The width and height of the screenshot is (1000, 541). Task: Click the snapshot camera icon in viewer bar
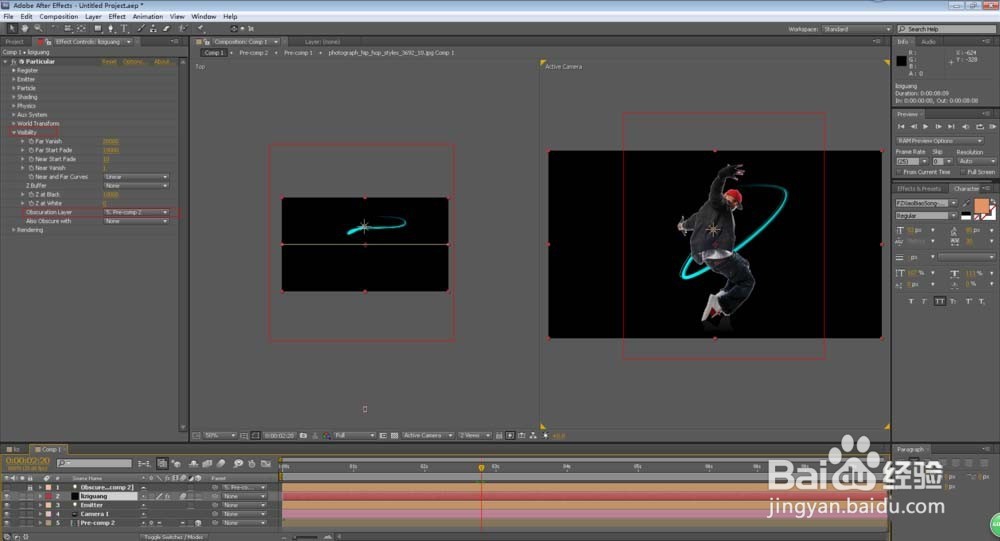pyautogui.click(x=304, y=436)
